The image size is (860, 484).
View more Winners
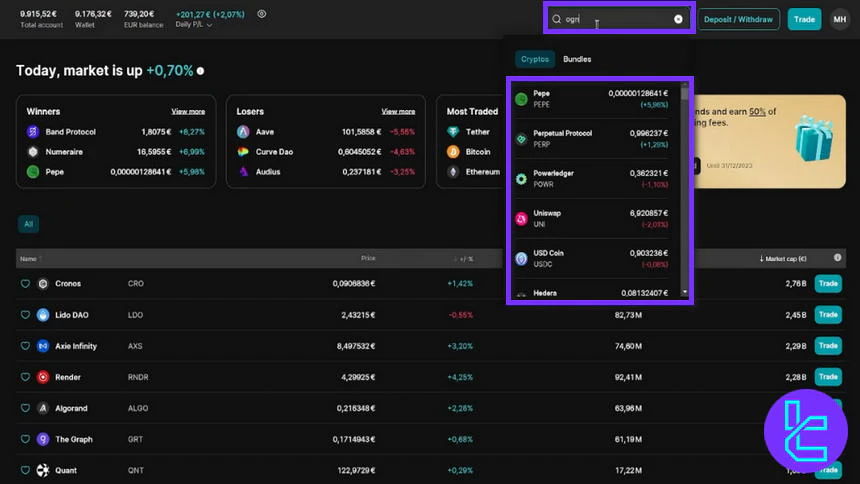(188, 111)
